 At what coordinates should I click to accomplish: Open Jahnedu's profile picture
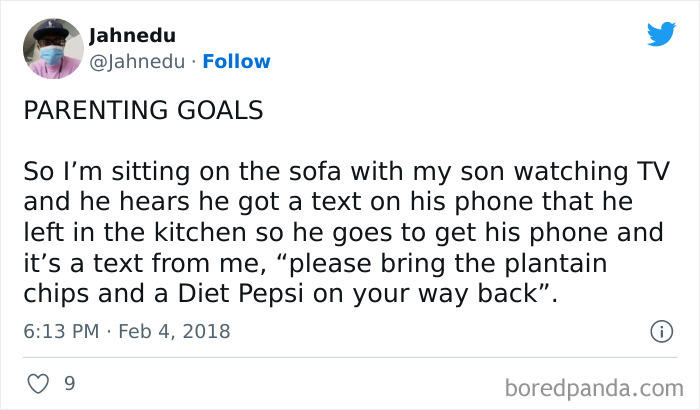point(51,48)
